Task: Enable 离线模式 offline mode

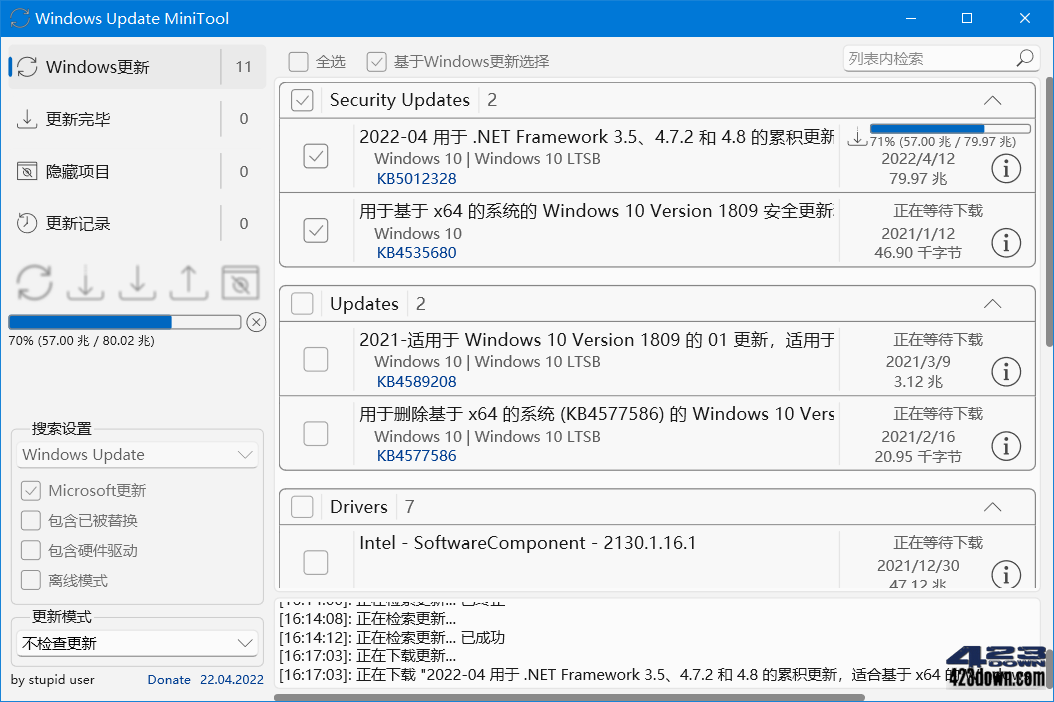Action: click(x=31, y=580)
